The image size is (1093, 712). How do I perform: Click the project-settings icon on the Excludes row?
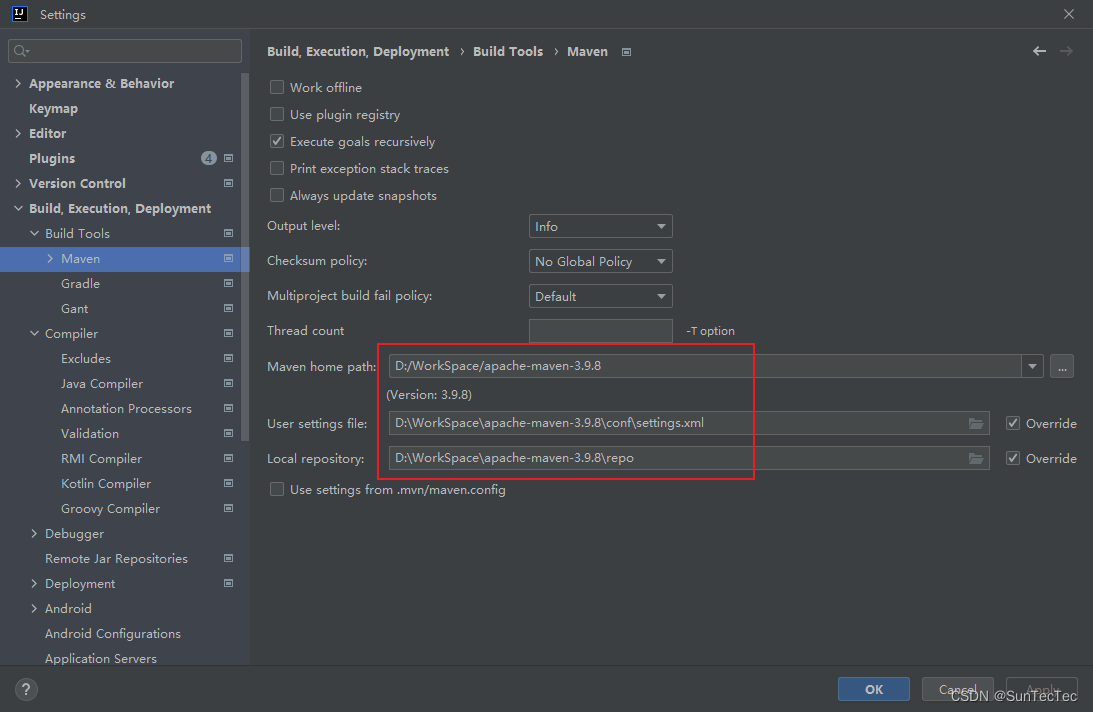tap(228, 358)
